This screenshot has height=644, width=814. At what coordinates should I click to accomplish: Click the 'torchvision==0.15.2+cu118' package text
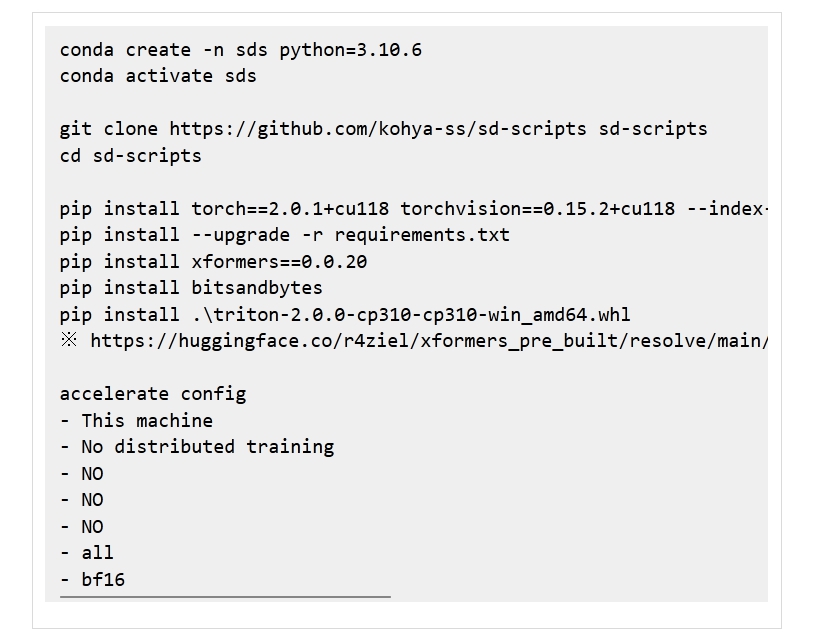pyautogui.click(x=538, y=209)
